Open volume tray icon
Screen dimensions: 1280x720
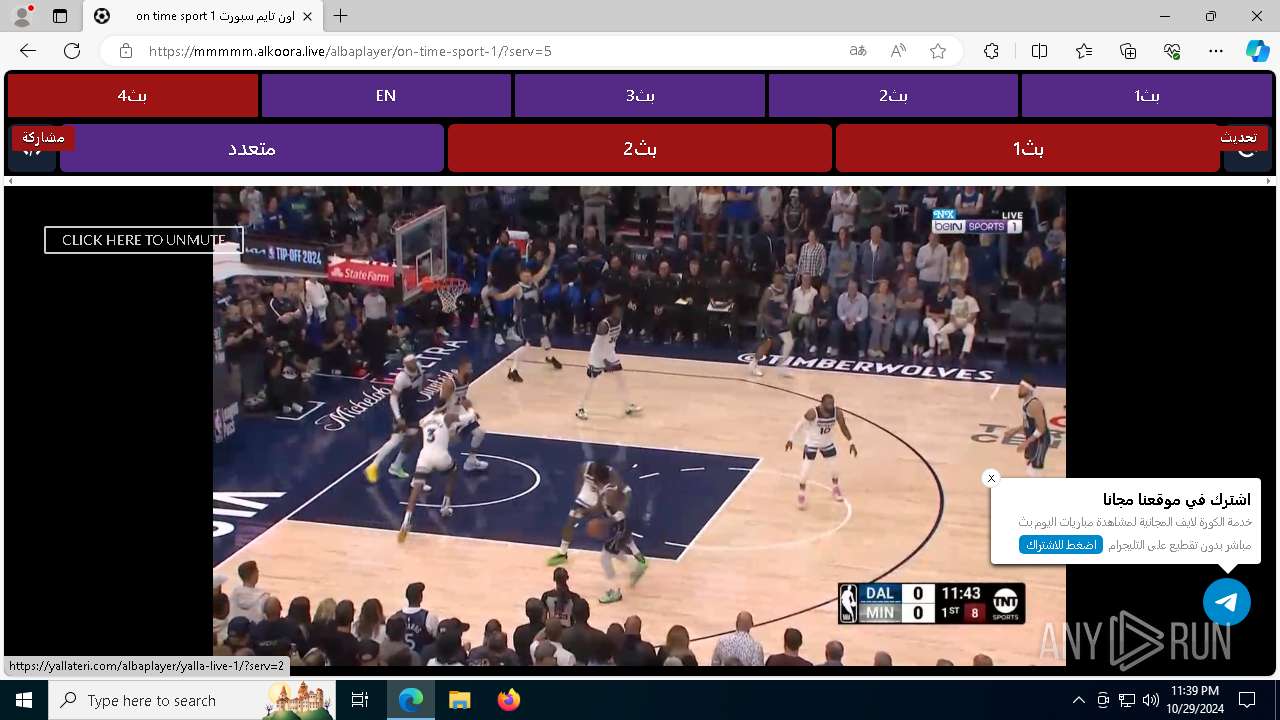pos(1150,700)
